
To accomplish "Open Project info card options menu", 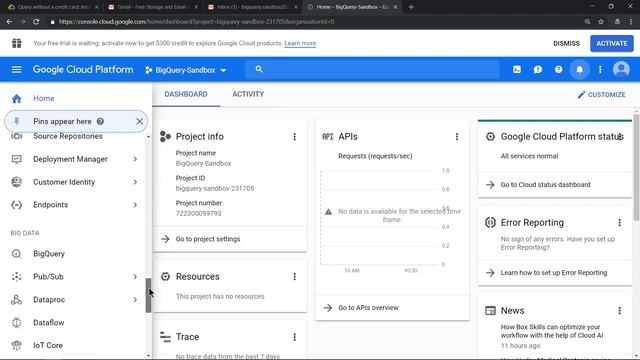I will pos(294,137).
